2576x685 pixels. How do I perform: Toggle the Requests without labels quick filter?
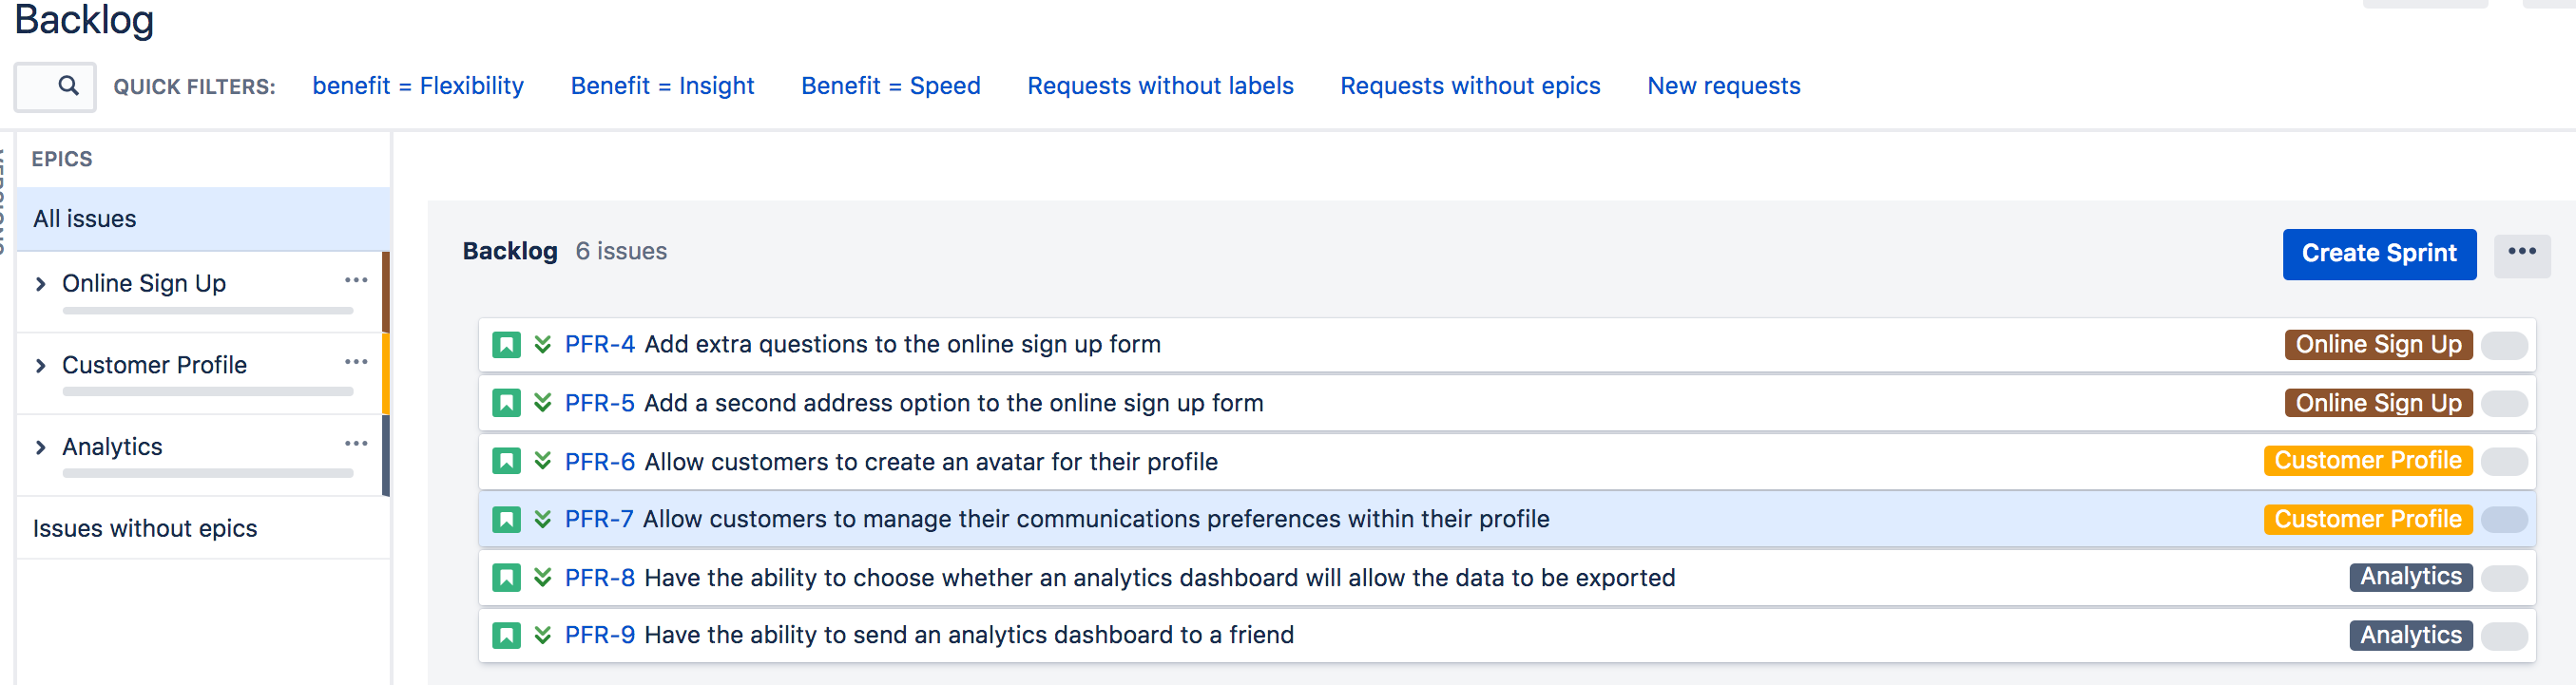[1160, 86]
